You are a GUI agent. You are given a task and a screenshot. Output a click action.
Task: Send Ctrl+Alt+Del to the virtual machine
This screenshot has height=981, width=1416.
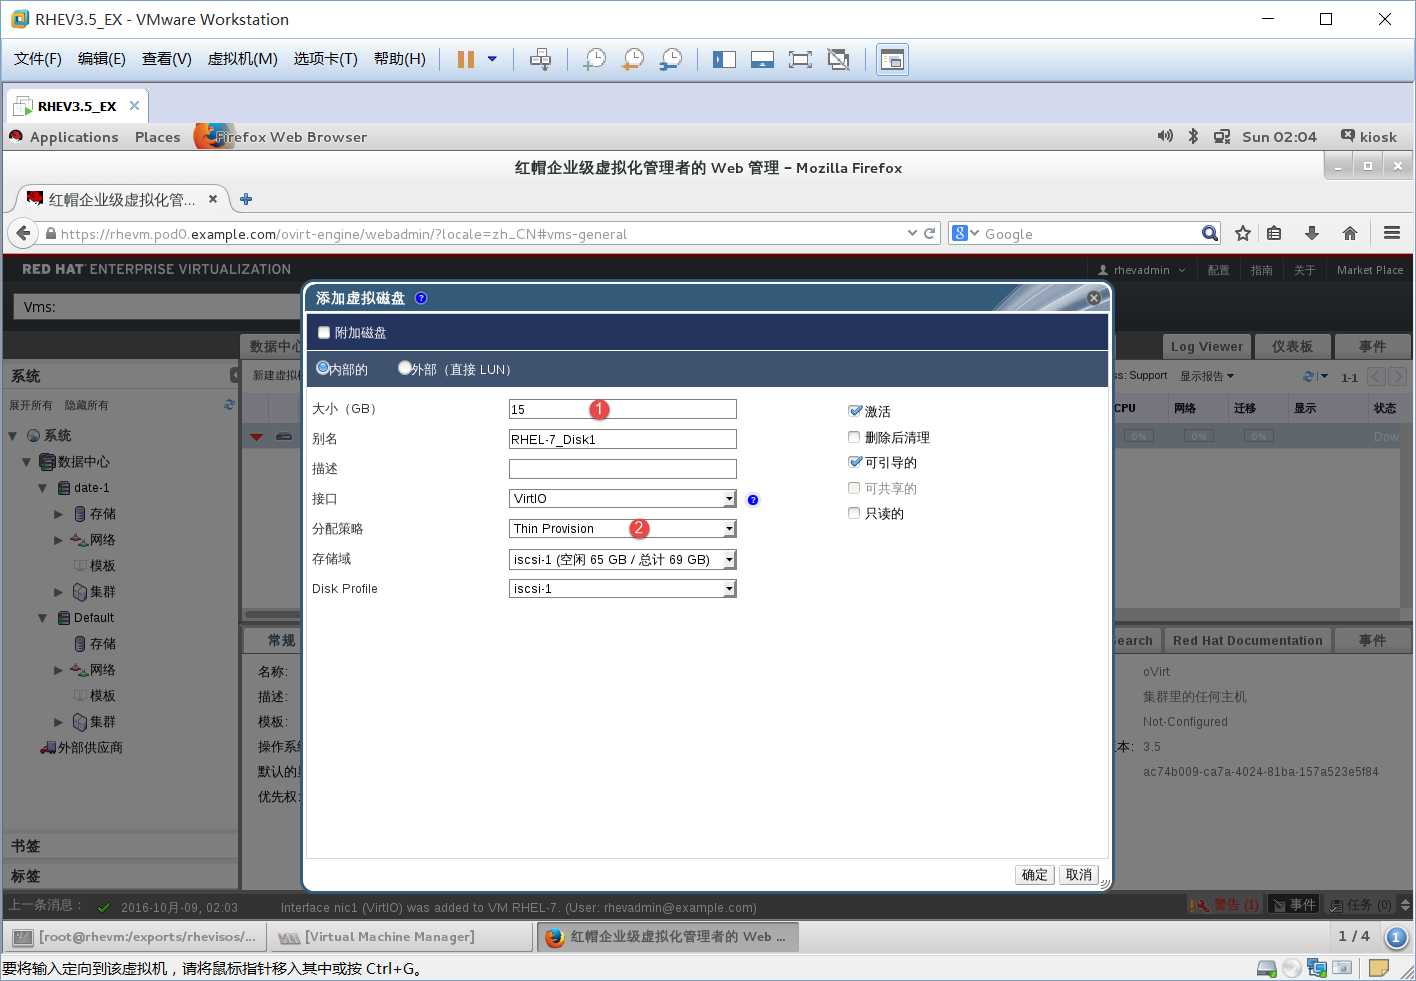(540, 59)
